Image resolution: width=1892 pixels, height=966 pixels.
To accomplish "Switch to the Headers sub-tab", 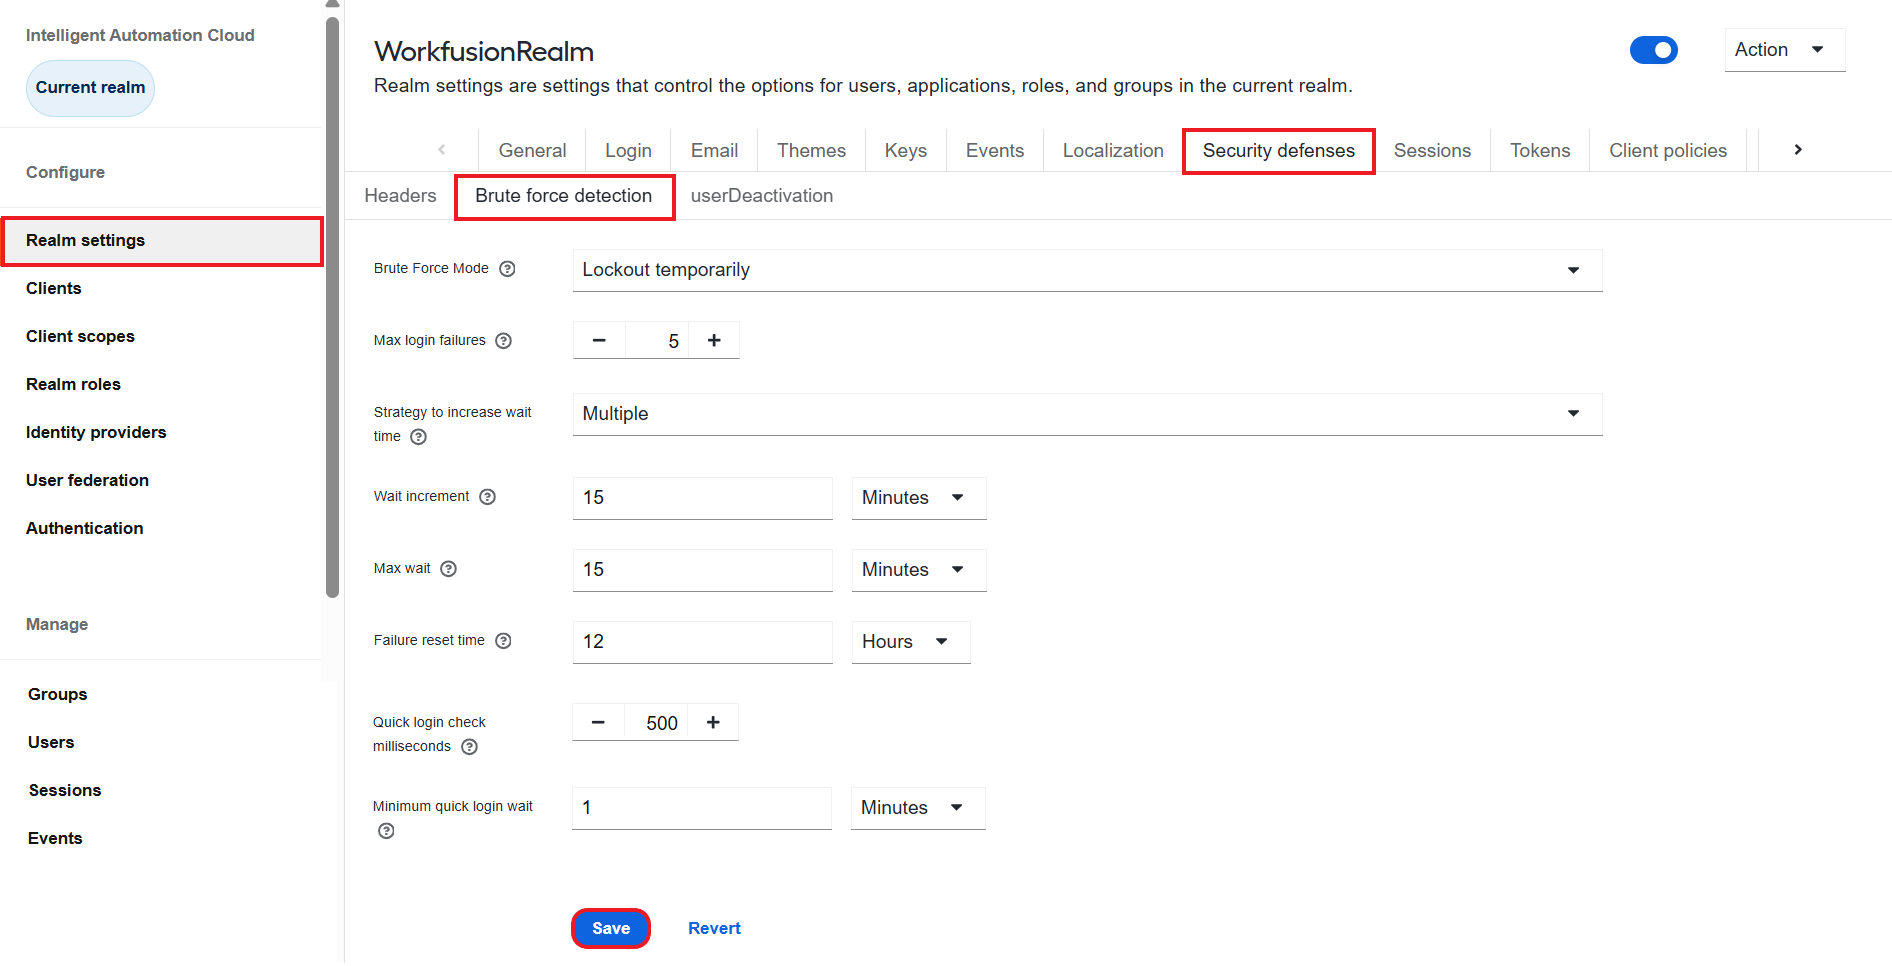I will pos(400,196).
